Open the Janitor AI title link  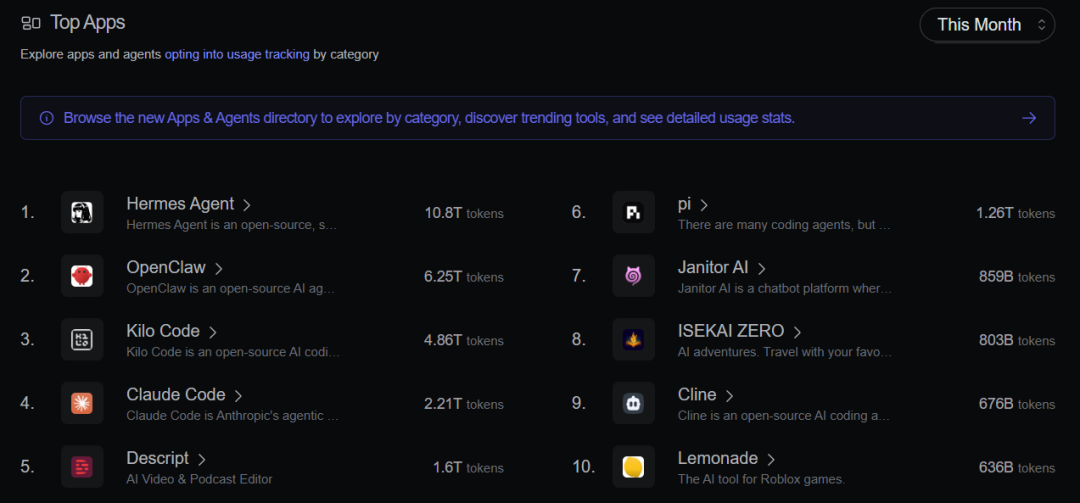coord(713,267)
